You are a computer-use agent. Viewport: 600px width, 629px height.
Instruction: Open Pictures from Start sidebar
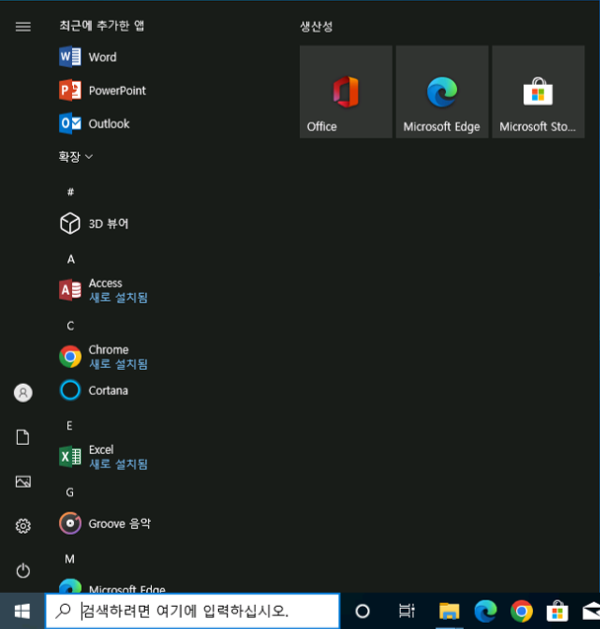[x=23, y=481]
